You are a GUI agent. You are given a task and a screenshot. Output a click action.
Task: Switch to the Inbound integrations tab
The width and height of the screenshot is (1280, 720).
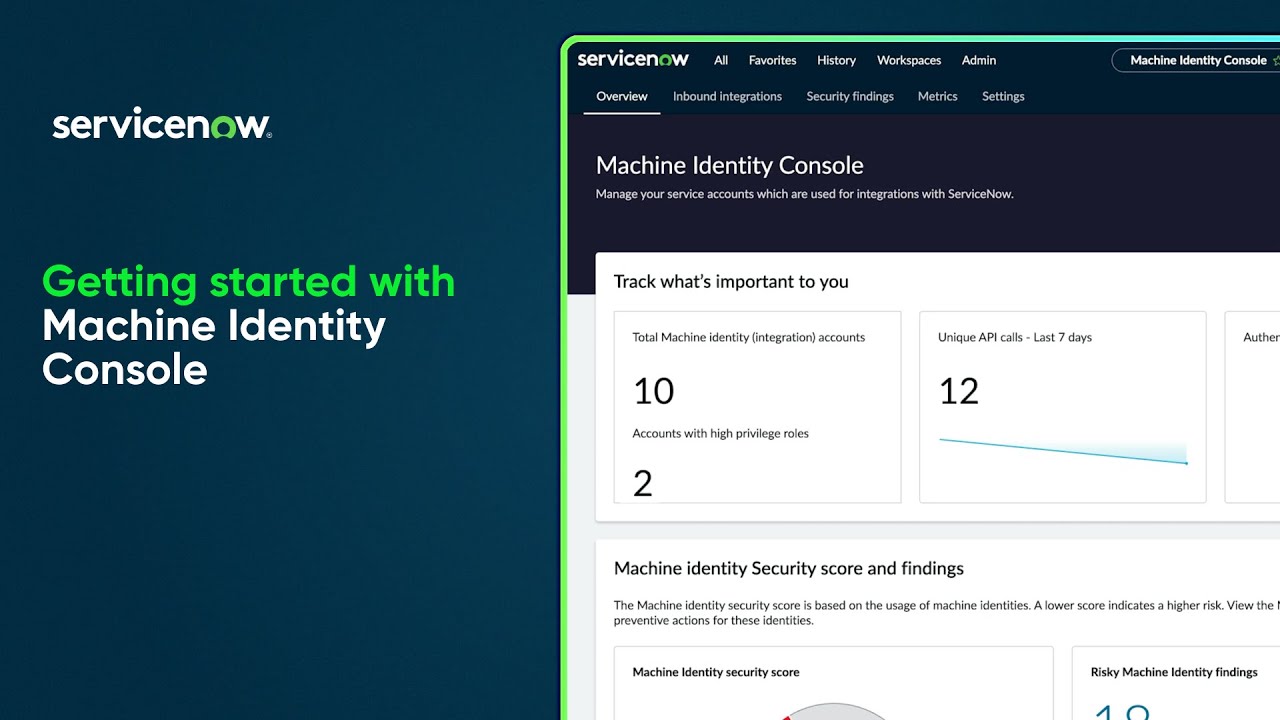pos(727,96)
